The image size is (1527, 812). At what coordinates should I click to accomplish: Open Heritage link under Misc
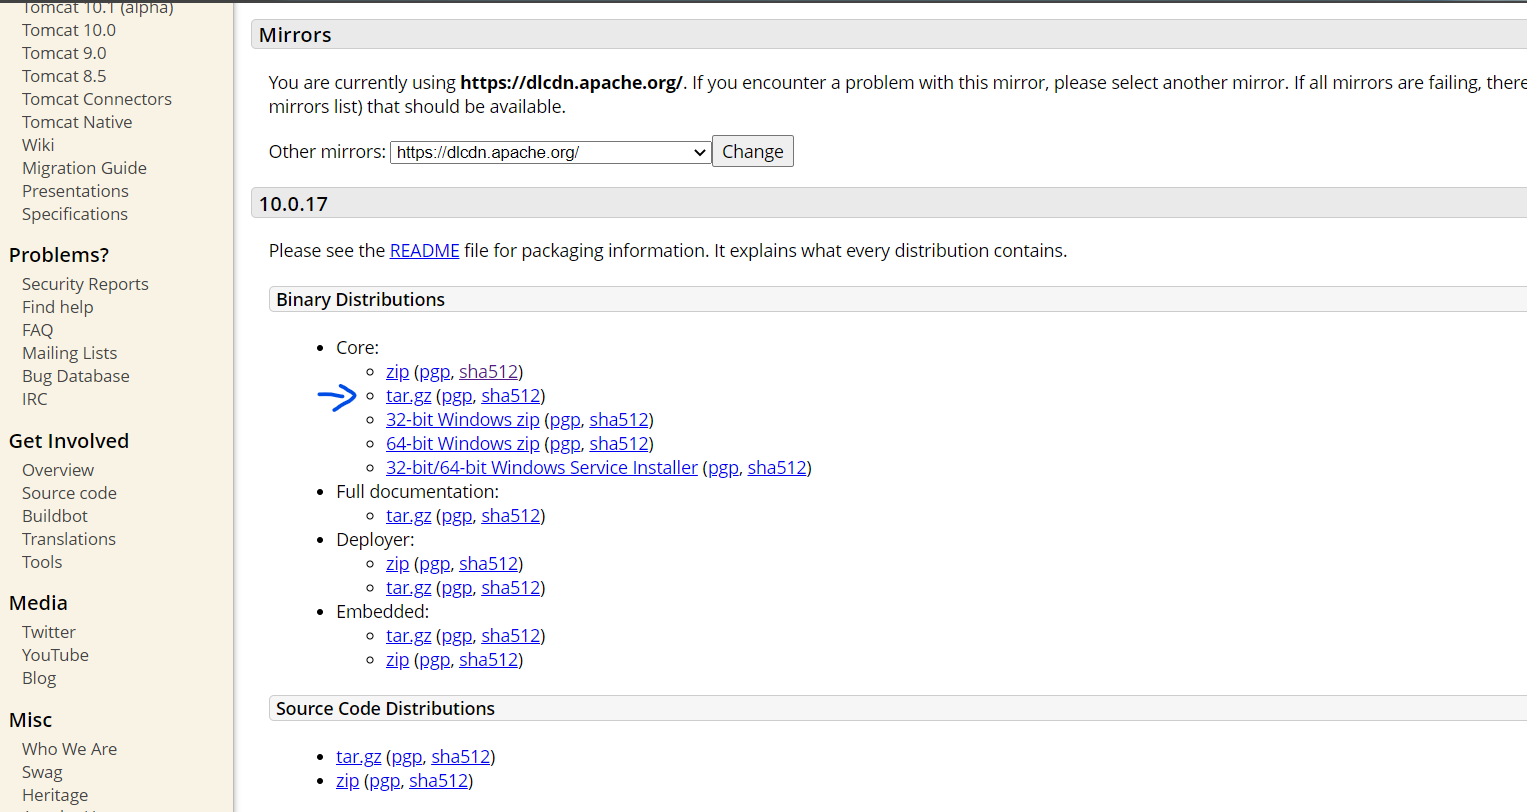click(55, 795)
